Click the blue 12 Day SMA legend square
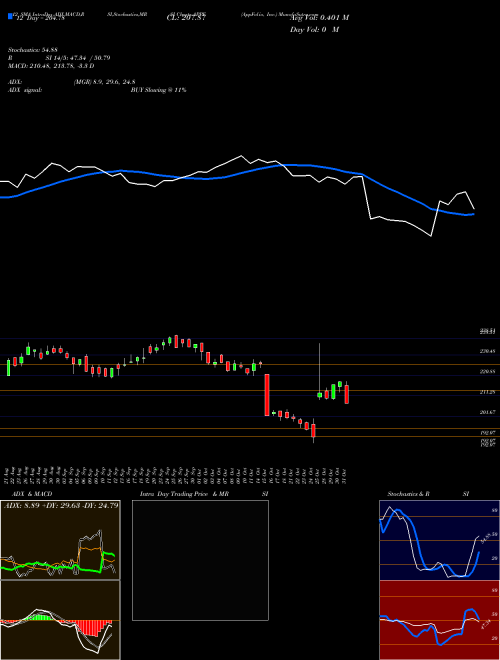 [x=10, y=17]
